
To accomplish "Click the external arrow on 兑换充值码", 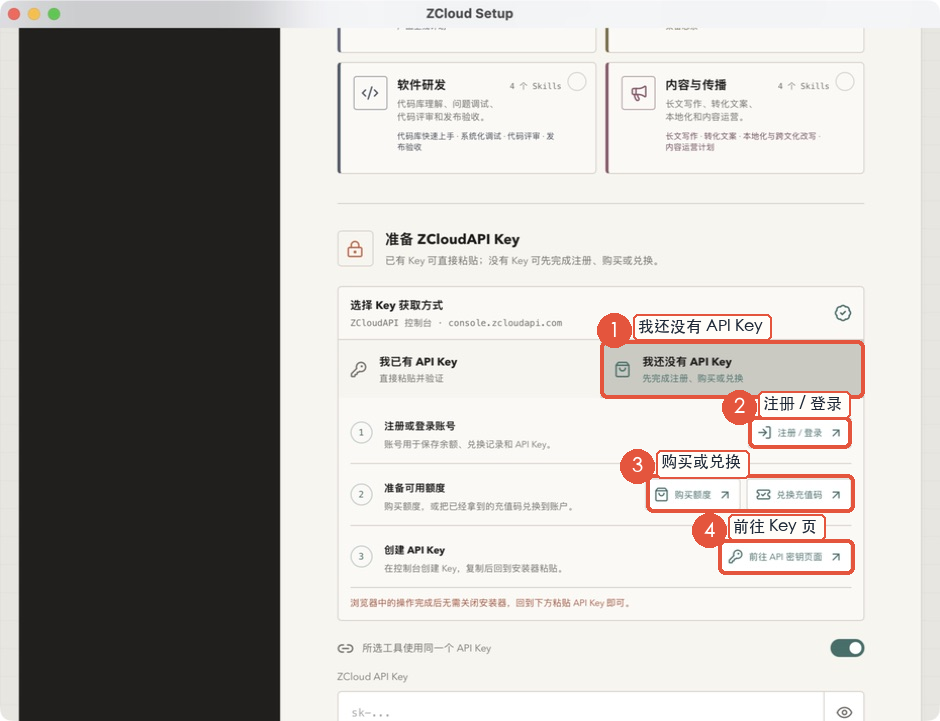I will [836, 494].
